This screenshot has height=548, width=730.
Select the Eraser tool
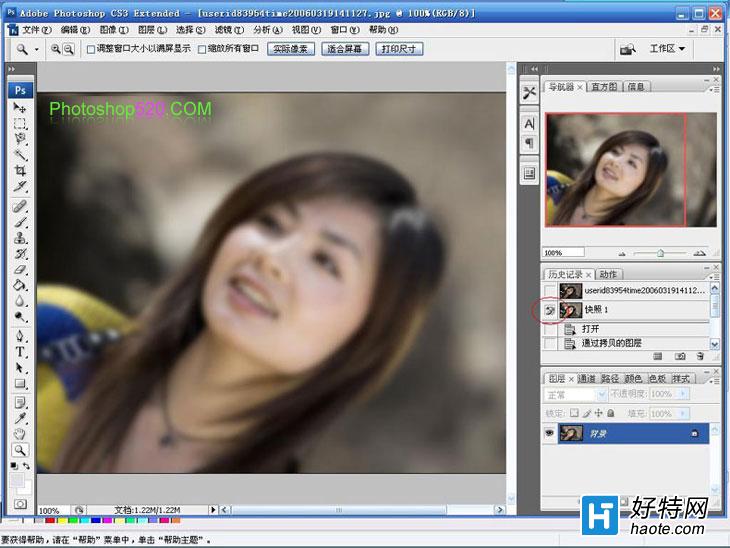(x=20, y=269)
